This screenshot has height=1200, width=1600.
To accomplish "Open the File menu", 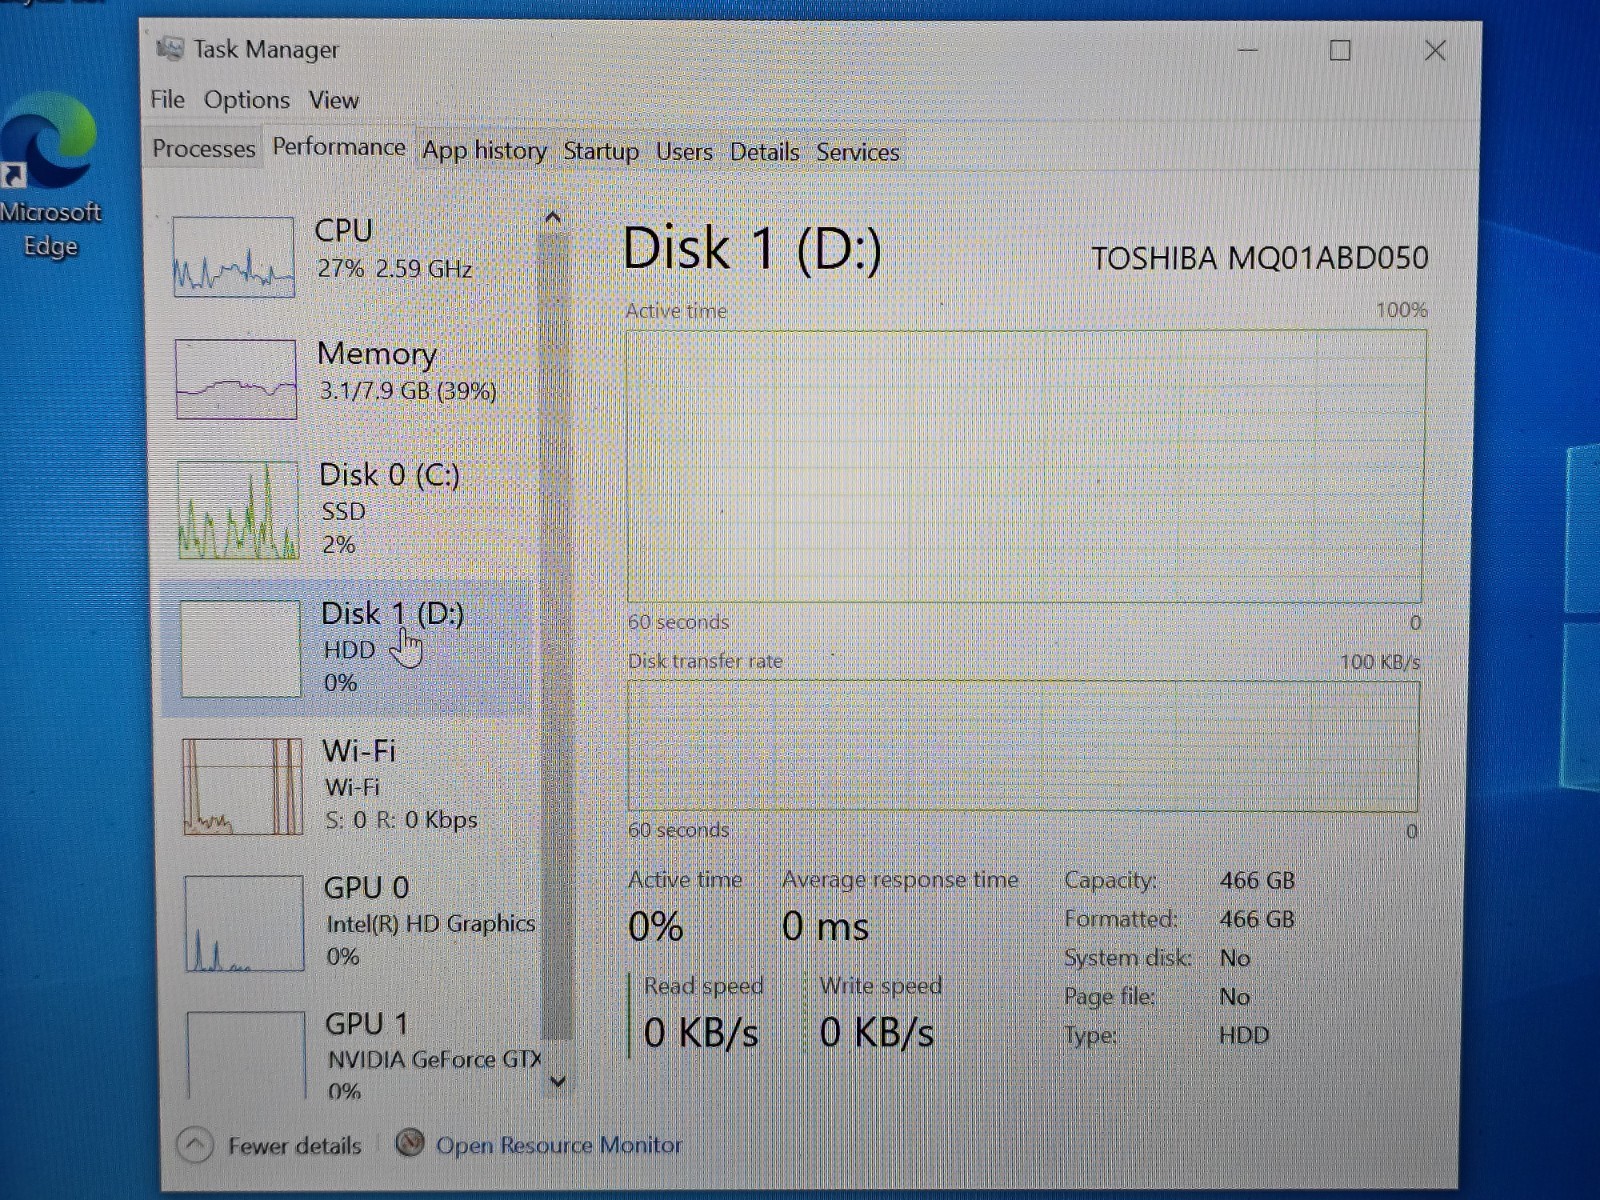I will click(167, 99).
